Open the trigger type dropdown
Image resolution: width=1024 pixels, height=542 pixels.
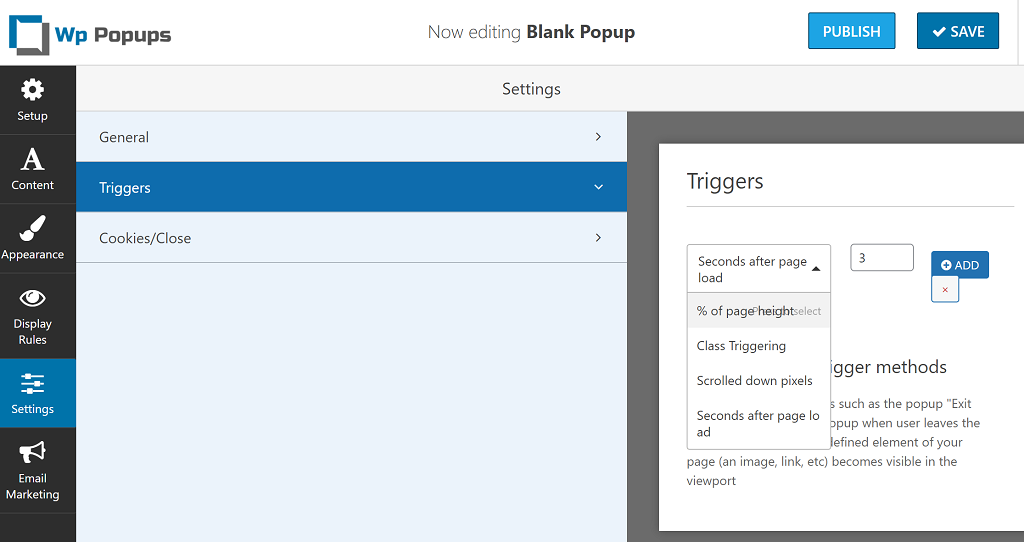(x=758, y=269)
